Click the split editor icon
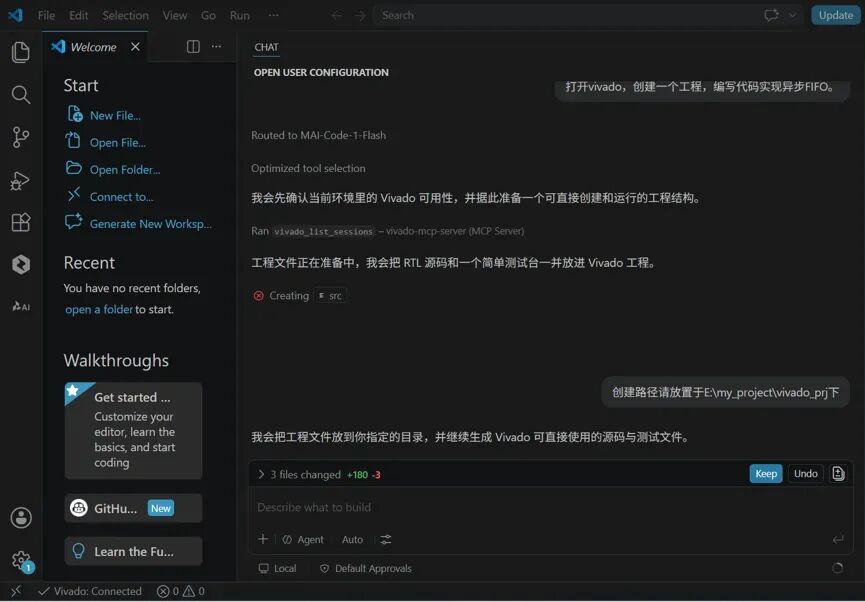Viewport: 865px width, 602px height. 193,46
